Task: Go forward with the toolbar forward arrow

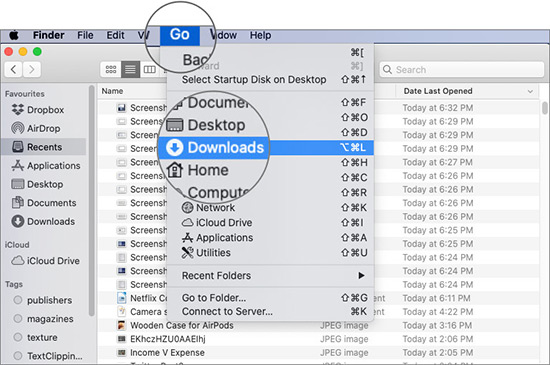Action: [x=32, y=69]
